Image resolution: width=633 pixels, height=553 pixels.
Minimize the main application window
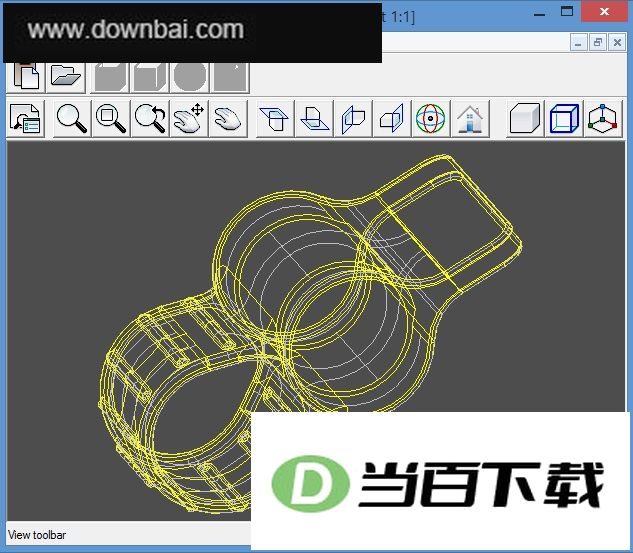(x=539, y=13)
